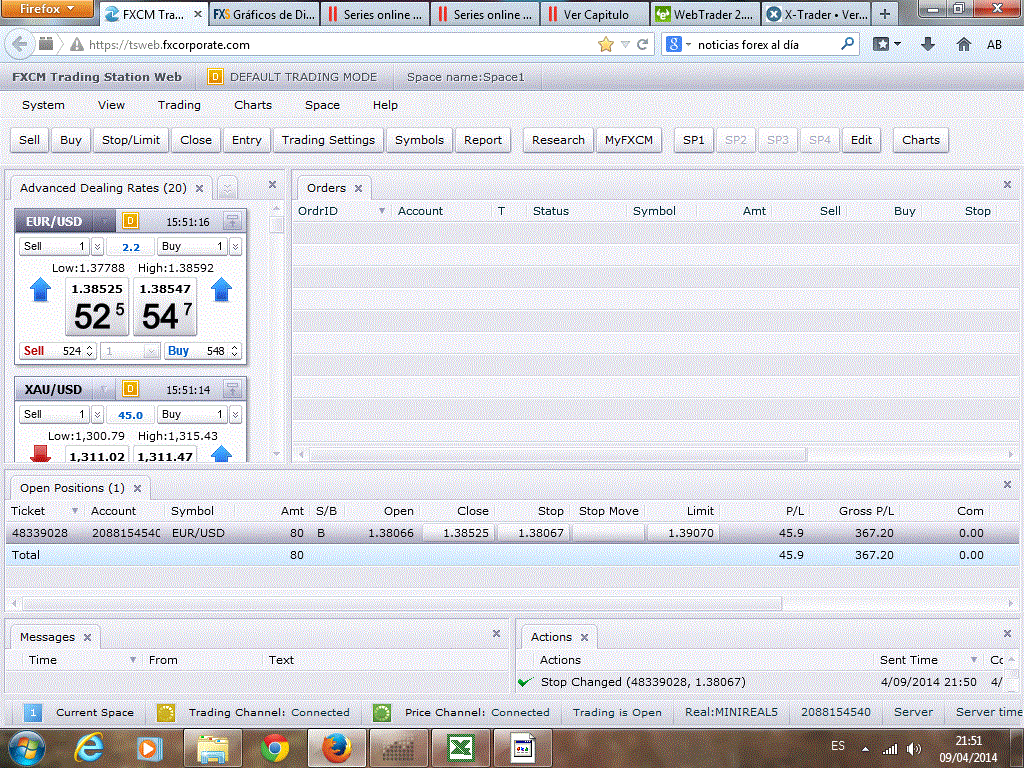This screenshot has width=1024, height=768.
Task: Click the Limit cell 1.39070 in EUR/USD position
Action: point(684,533)
